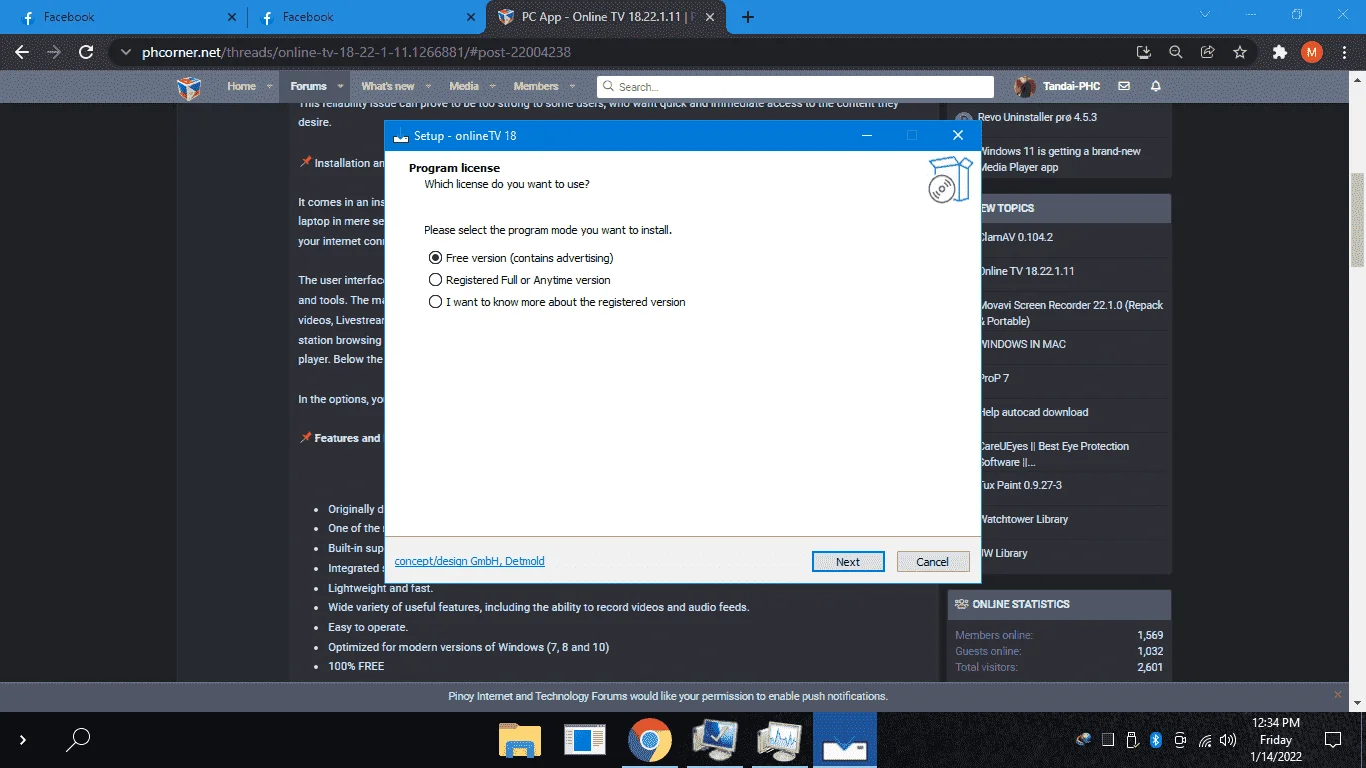Select the PC App - Online TV tab
This screenshot has height=768, width=1366.
(606, 17)
